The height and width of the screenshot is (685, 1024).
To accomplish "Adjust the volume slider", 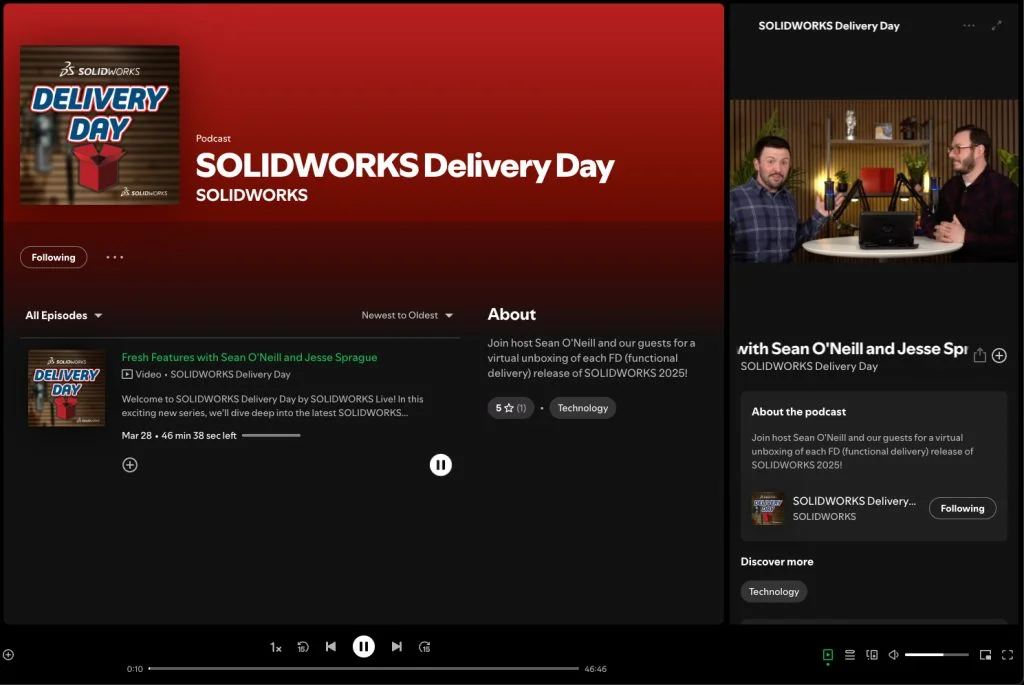I will pos(936,655).
